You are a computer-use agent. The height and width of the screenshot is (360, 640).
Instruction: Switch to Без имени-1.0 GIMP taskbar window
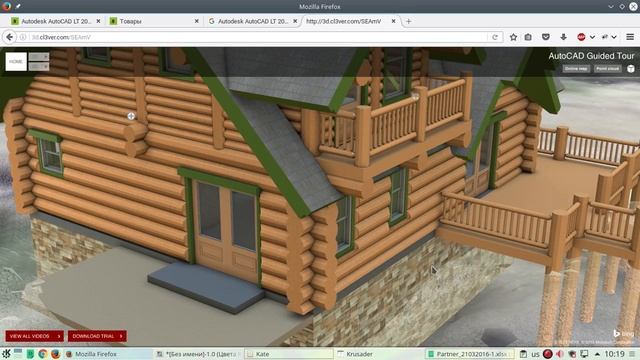[199, 354]
